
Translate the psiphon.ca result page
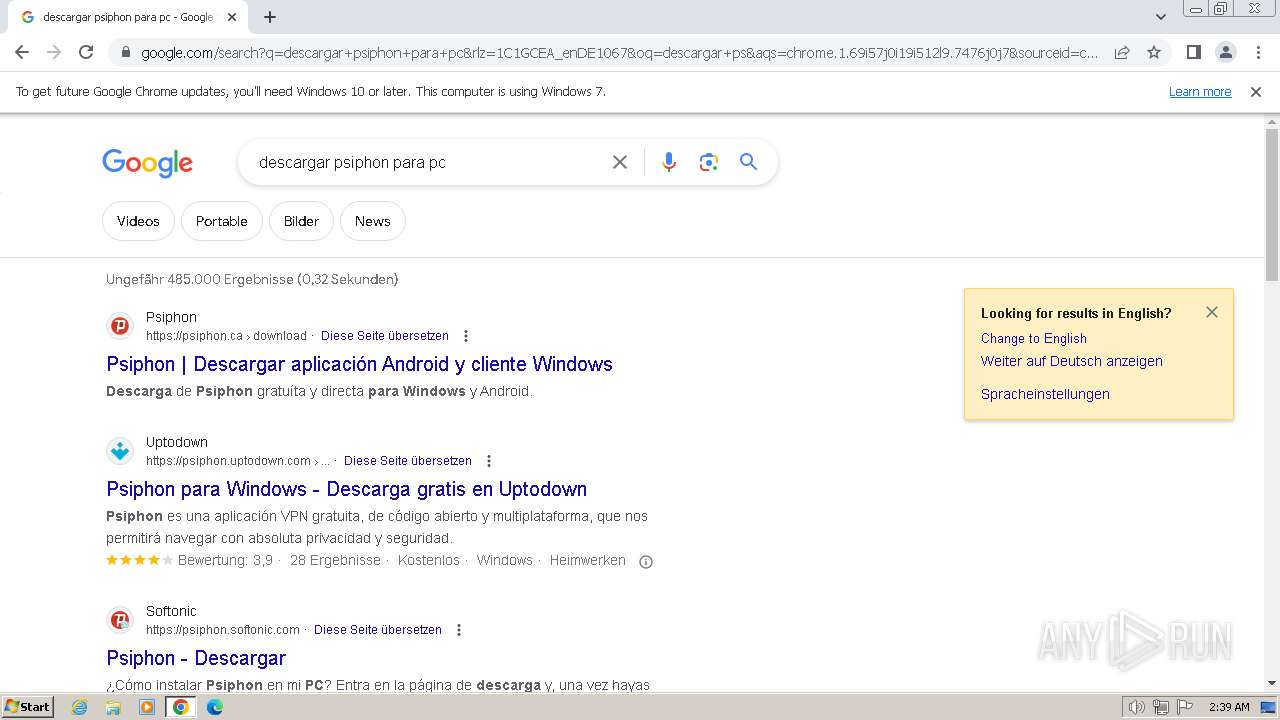coord(385,336)
